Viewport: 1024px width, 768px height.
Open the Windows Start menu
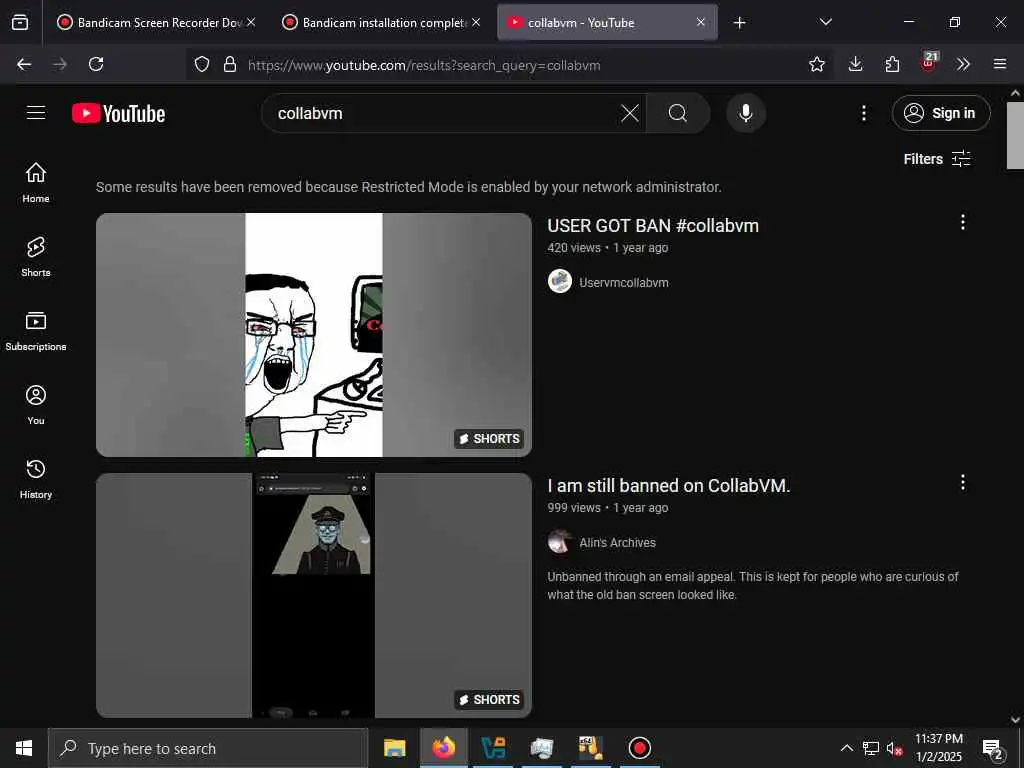point(24,748)
